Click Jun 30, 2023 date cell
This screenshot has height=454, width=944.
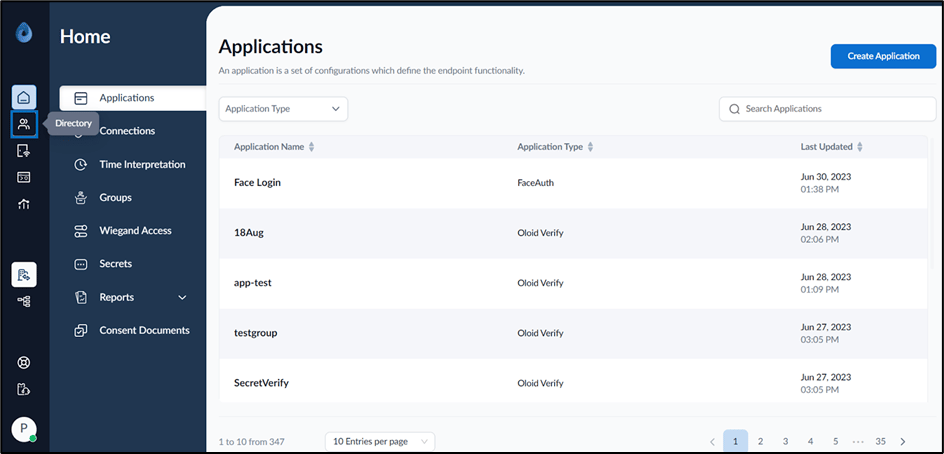pos(825,177)
